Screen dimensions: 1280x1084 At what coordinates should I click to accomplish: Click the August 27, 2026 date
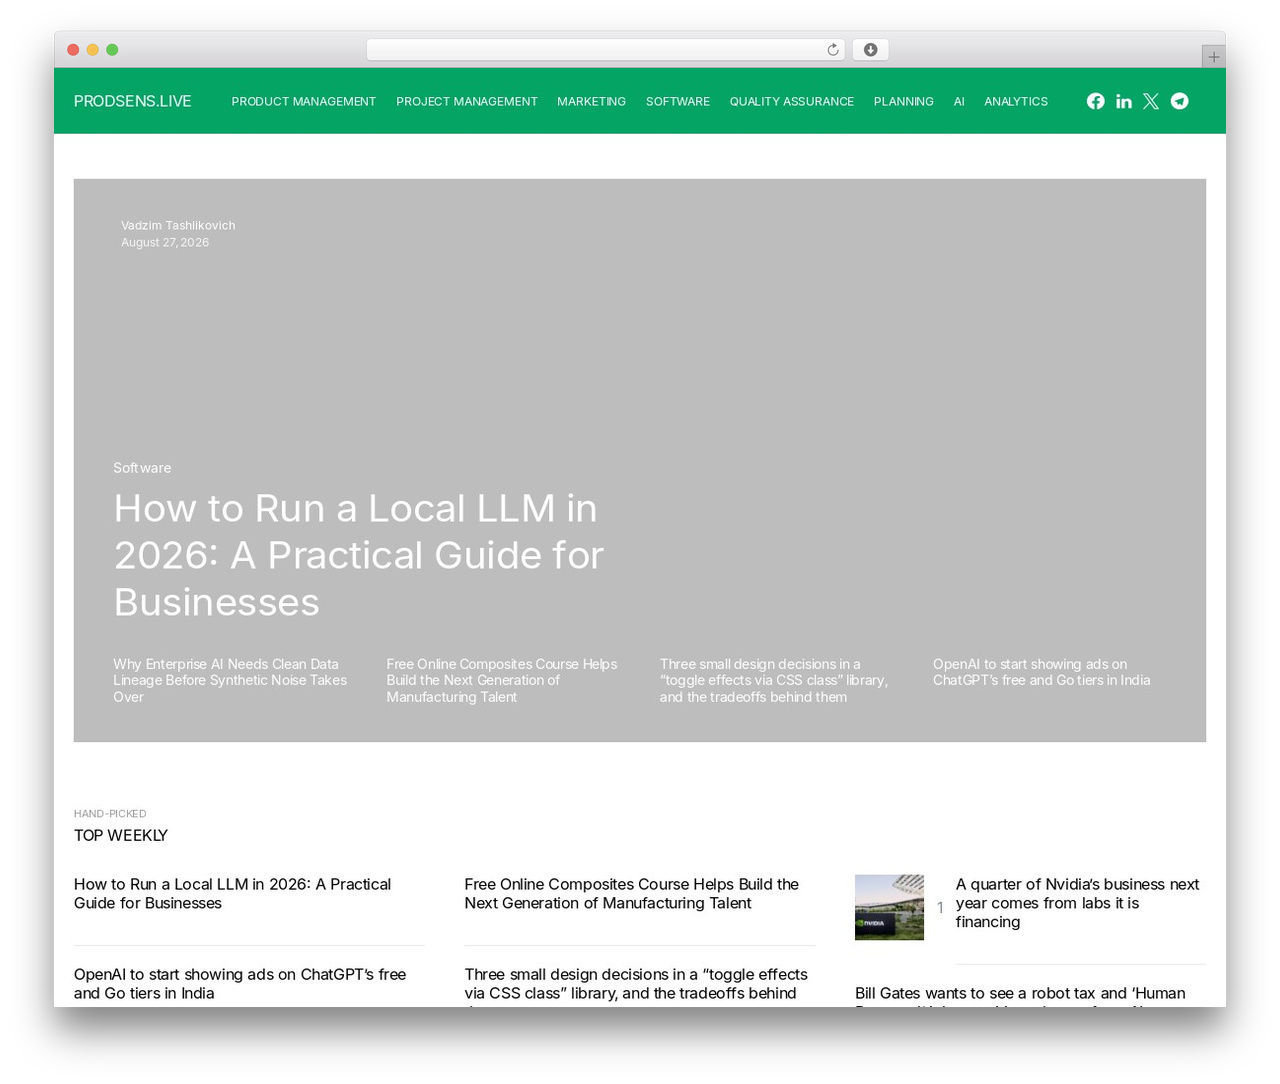click(x=165, y=243)
